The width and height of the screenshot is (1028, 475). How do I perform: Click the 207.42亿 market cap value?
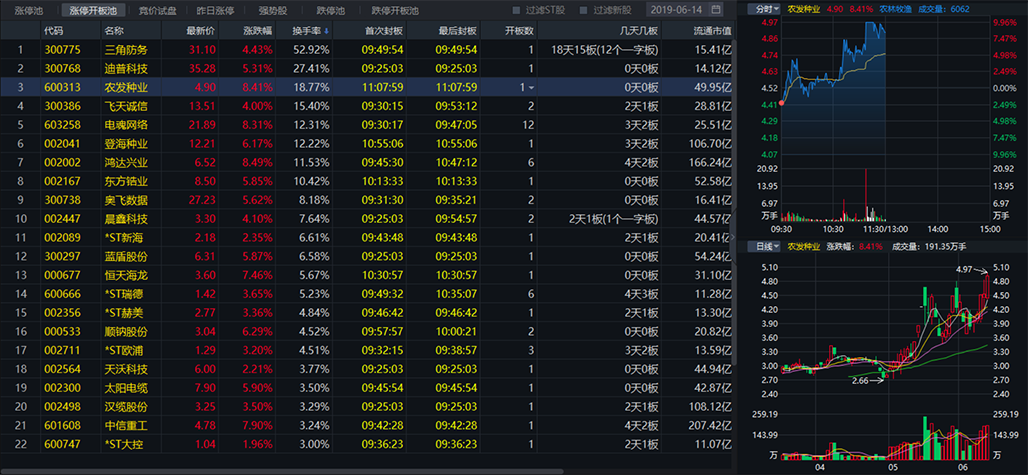pyautogui.click(x=711, y=425)
